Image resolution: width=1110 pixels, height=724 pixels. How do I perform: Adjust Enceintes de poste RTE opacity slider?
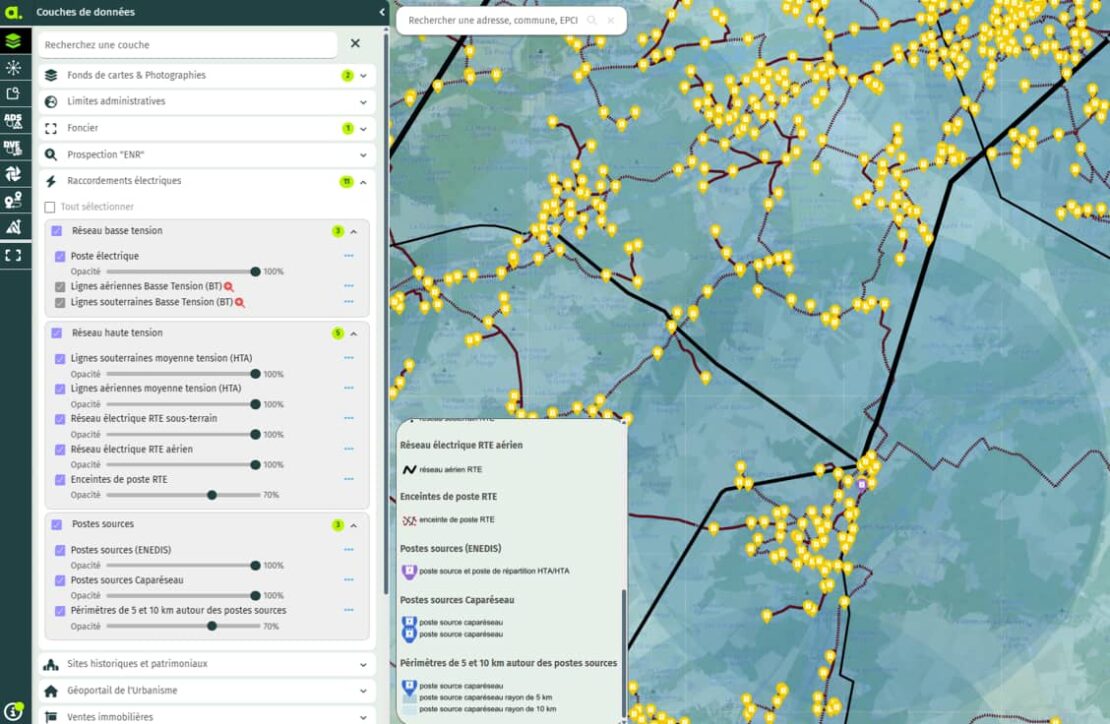[x=212, y=495]
